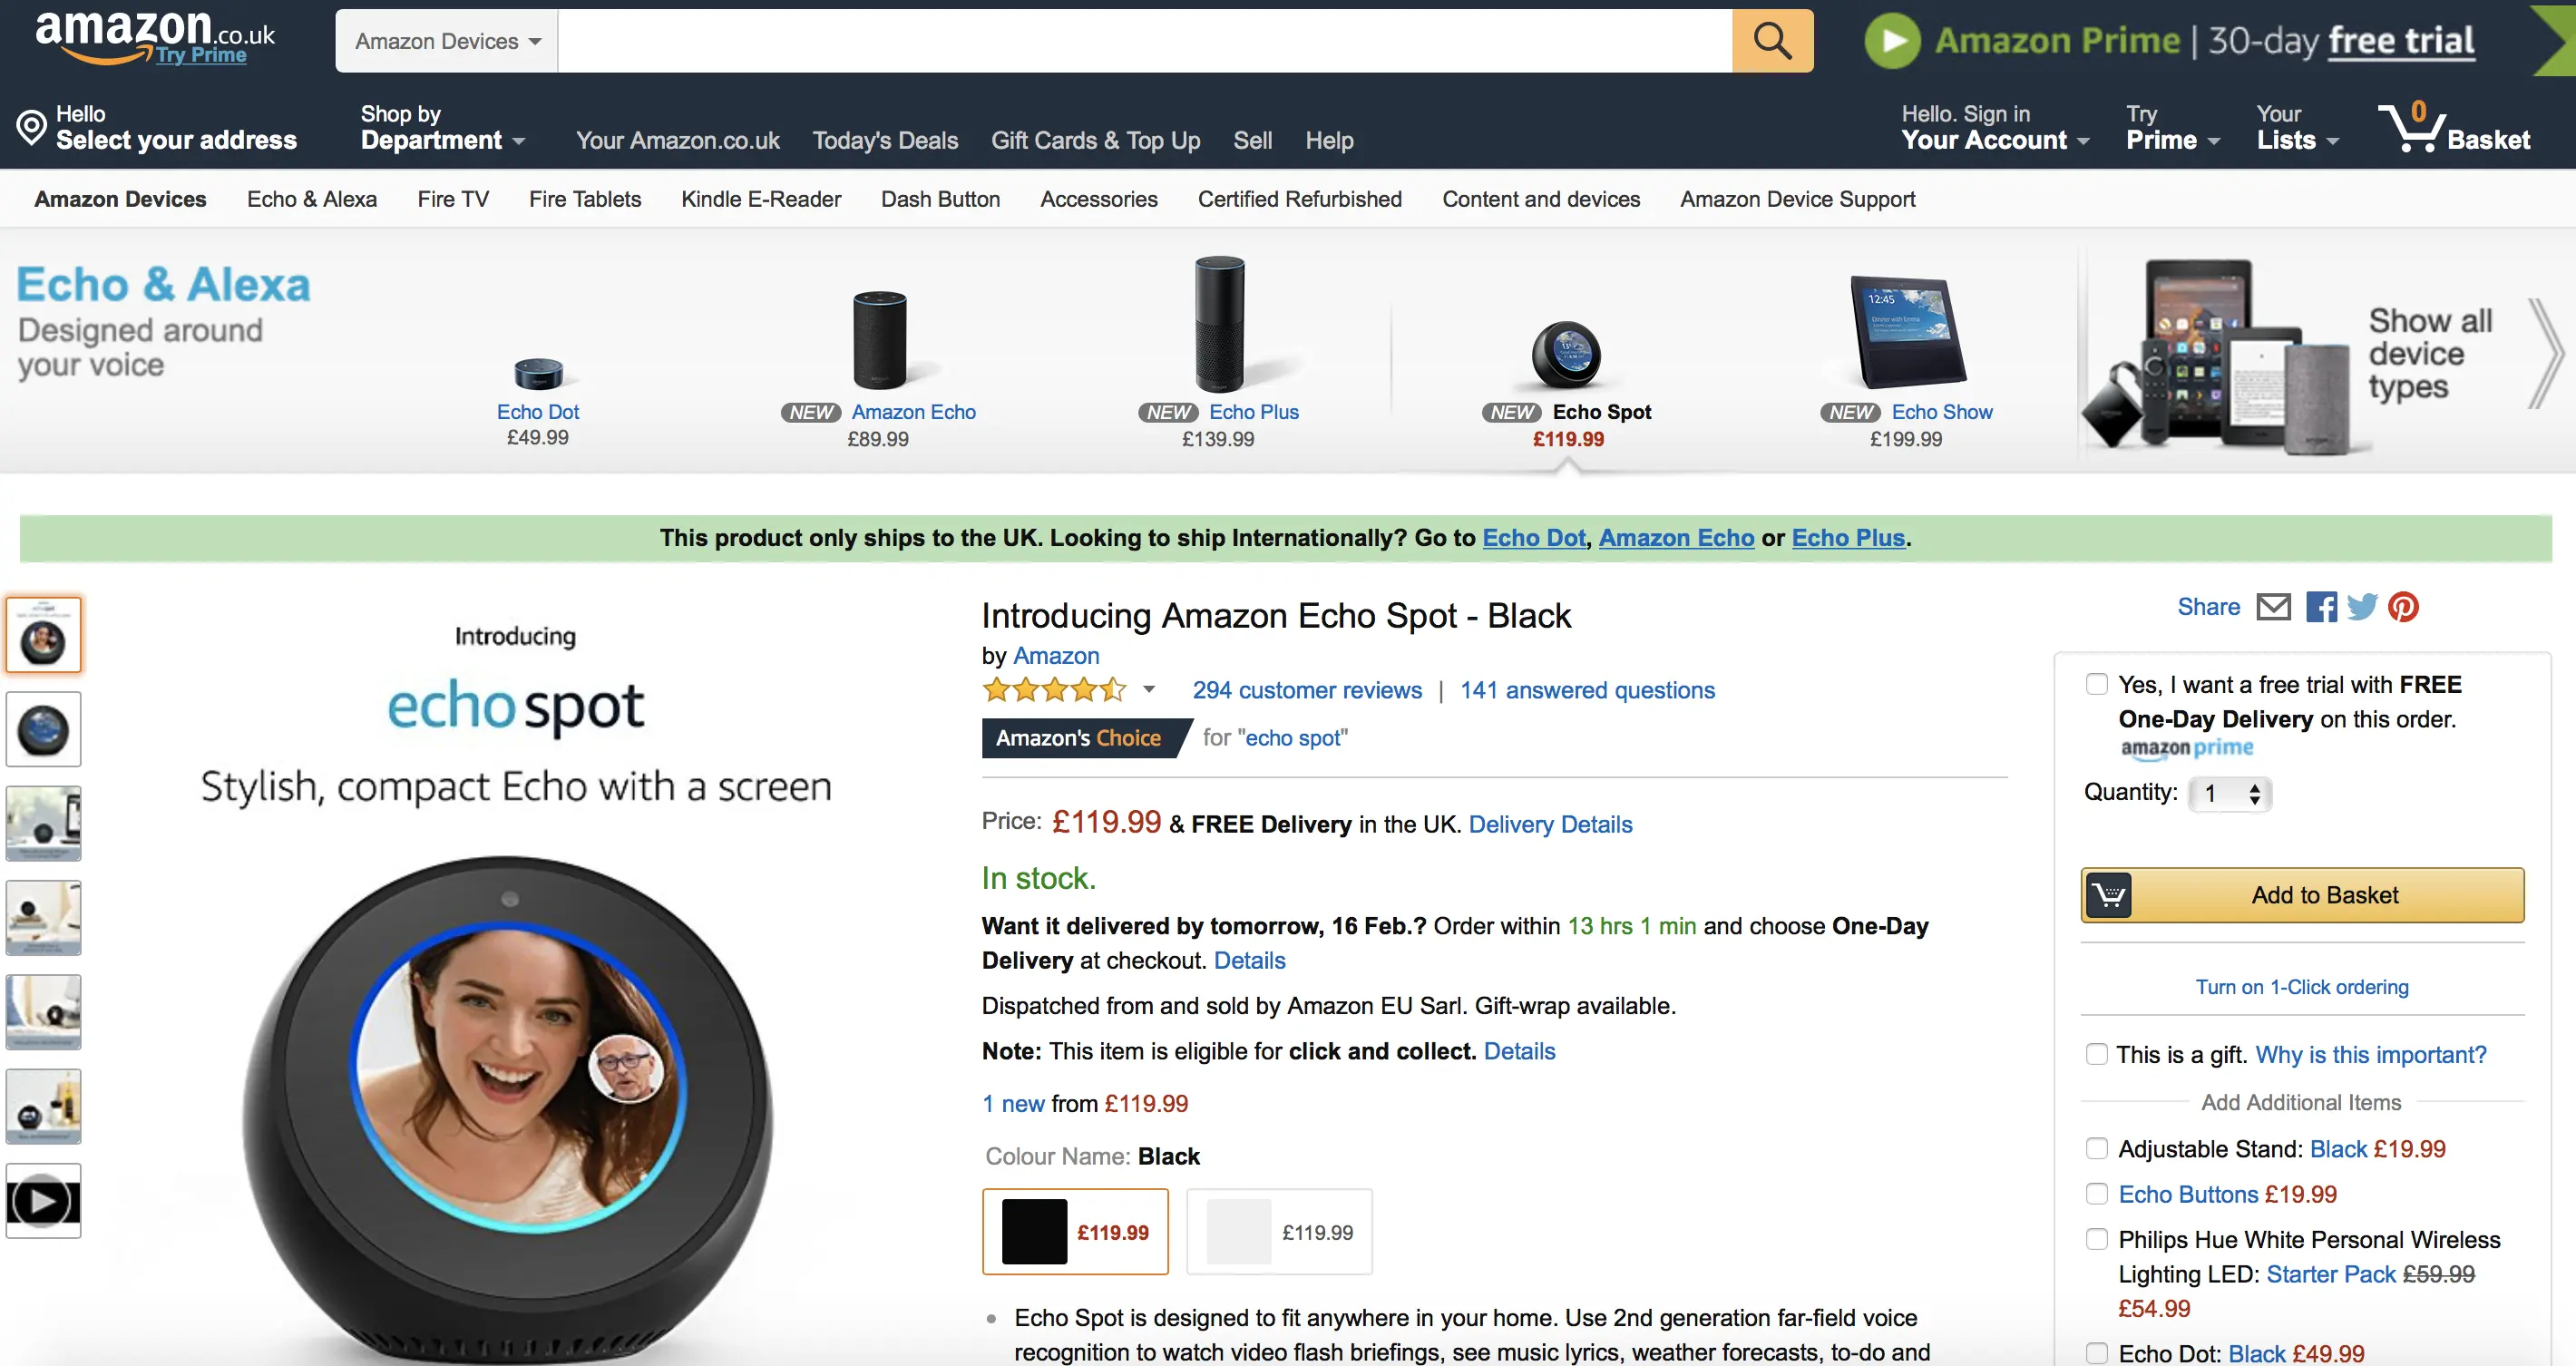The image size is (2576, 1366).
Task: Select the white colour swatch option
Action: 1279,1232
